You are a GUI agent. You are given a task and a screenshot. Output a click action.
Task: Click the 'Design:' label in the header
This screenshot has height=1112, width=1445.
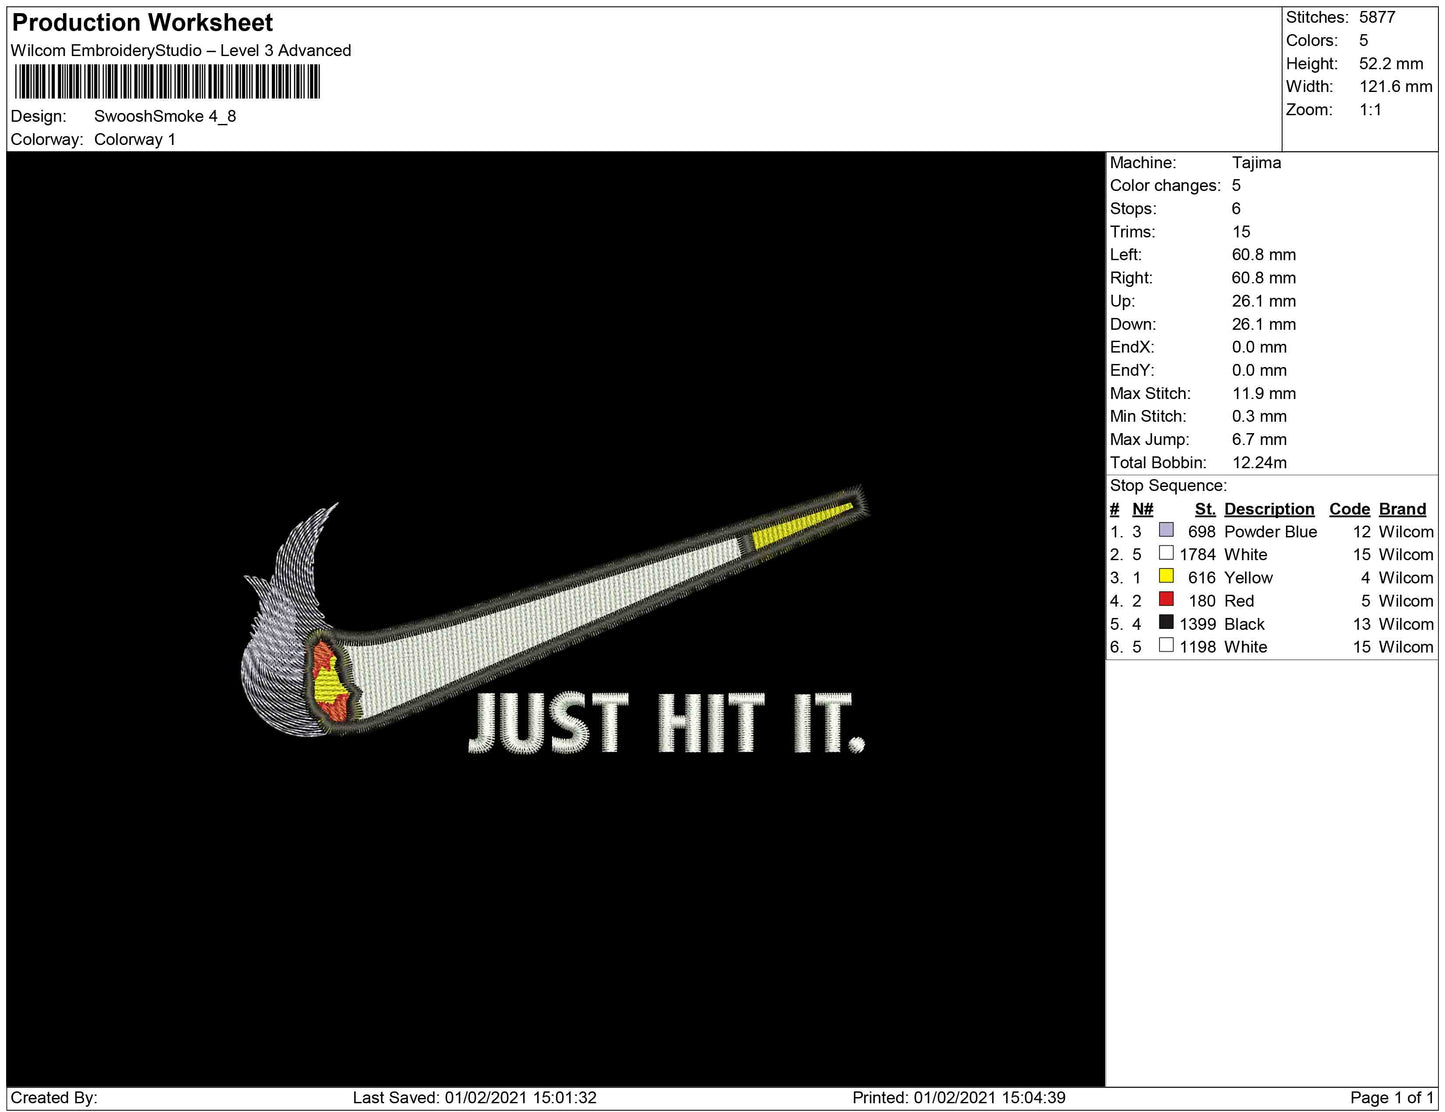point(39,116)
